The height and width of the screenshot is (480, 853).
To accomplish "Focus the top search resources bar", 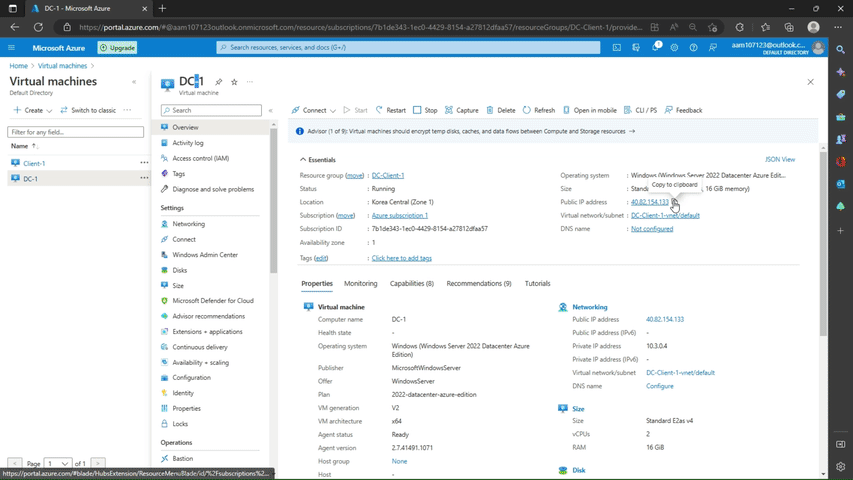I will 408,48.
